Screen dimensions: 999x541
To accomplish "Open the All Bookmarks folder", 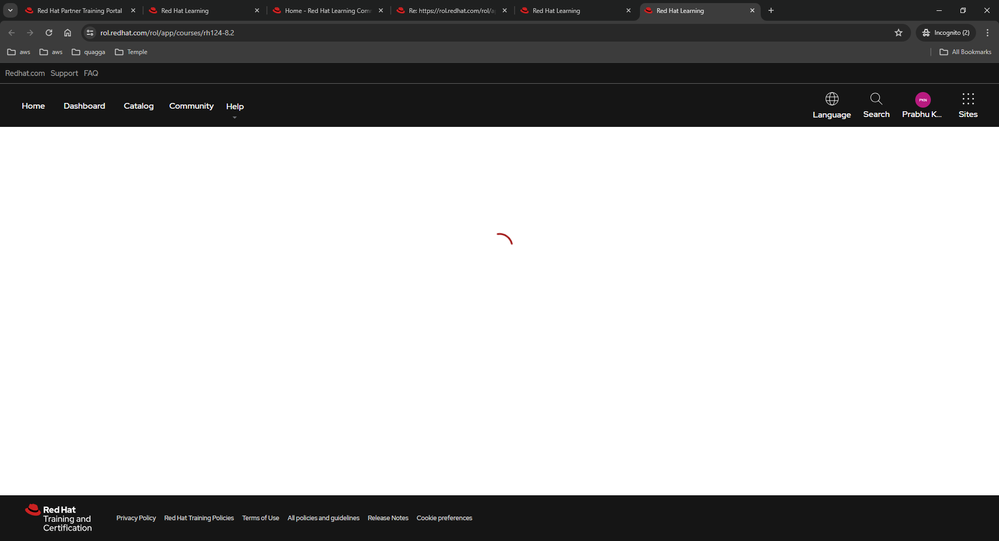I will click(x=965, y=52).
